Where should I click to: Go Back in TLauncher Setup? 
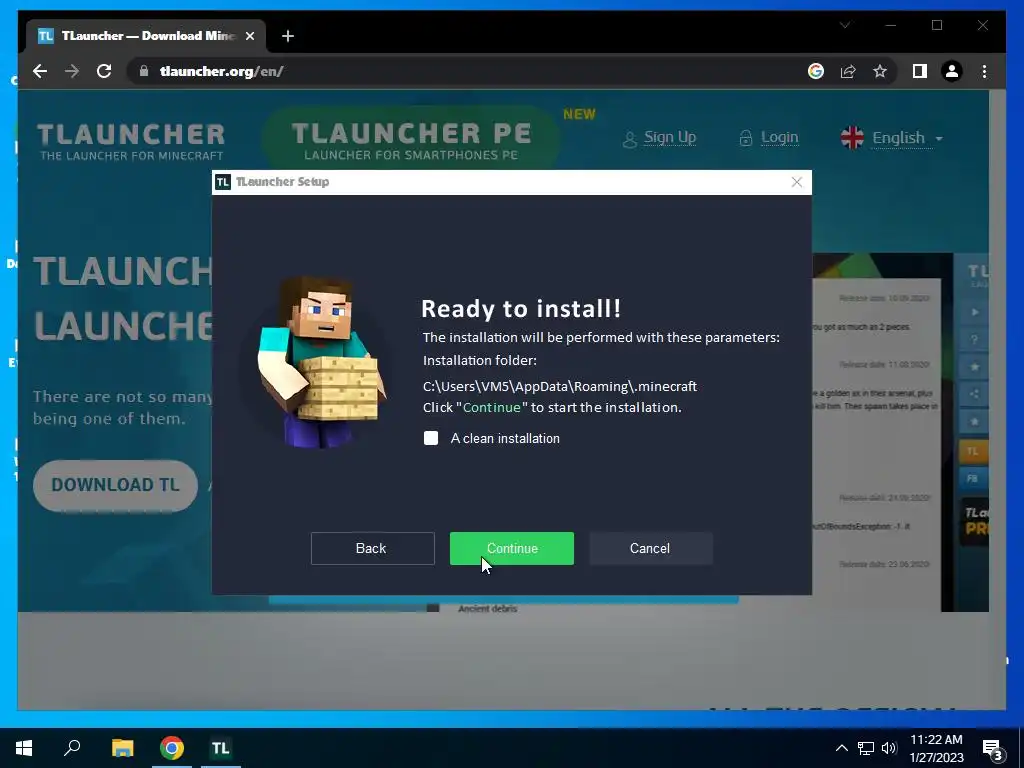pyautogui.click(x=372, y=549)
